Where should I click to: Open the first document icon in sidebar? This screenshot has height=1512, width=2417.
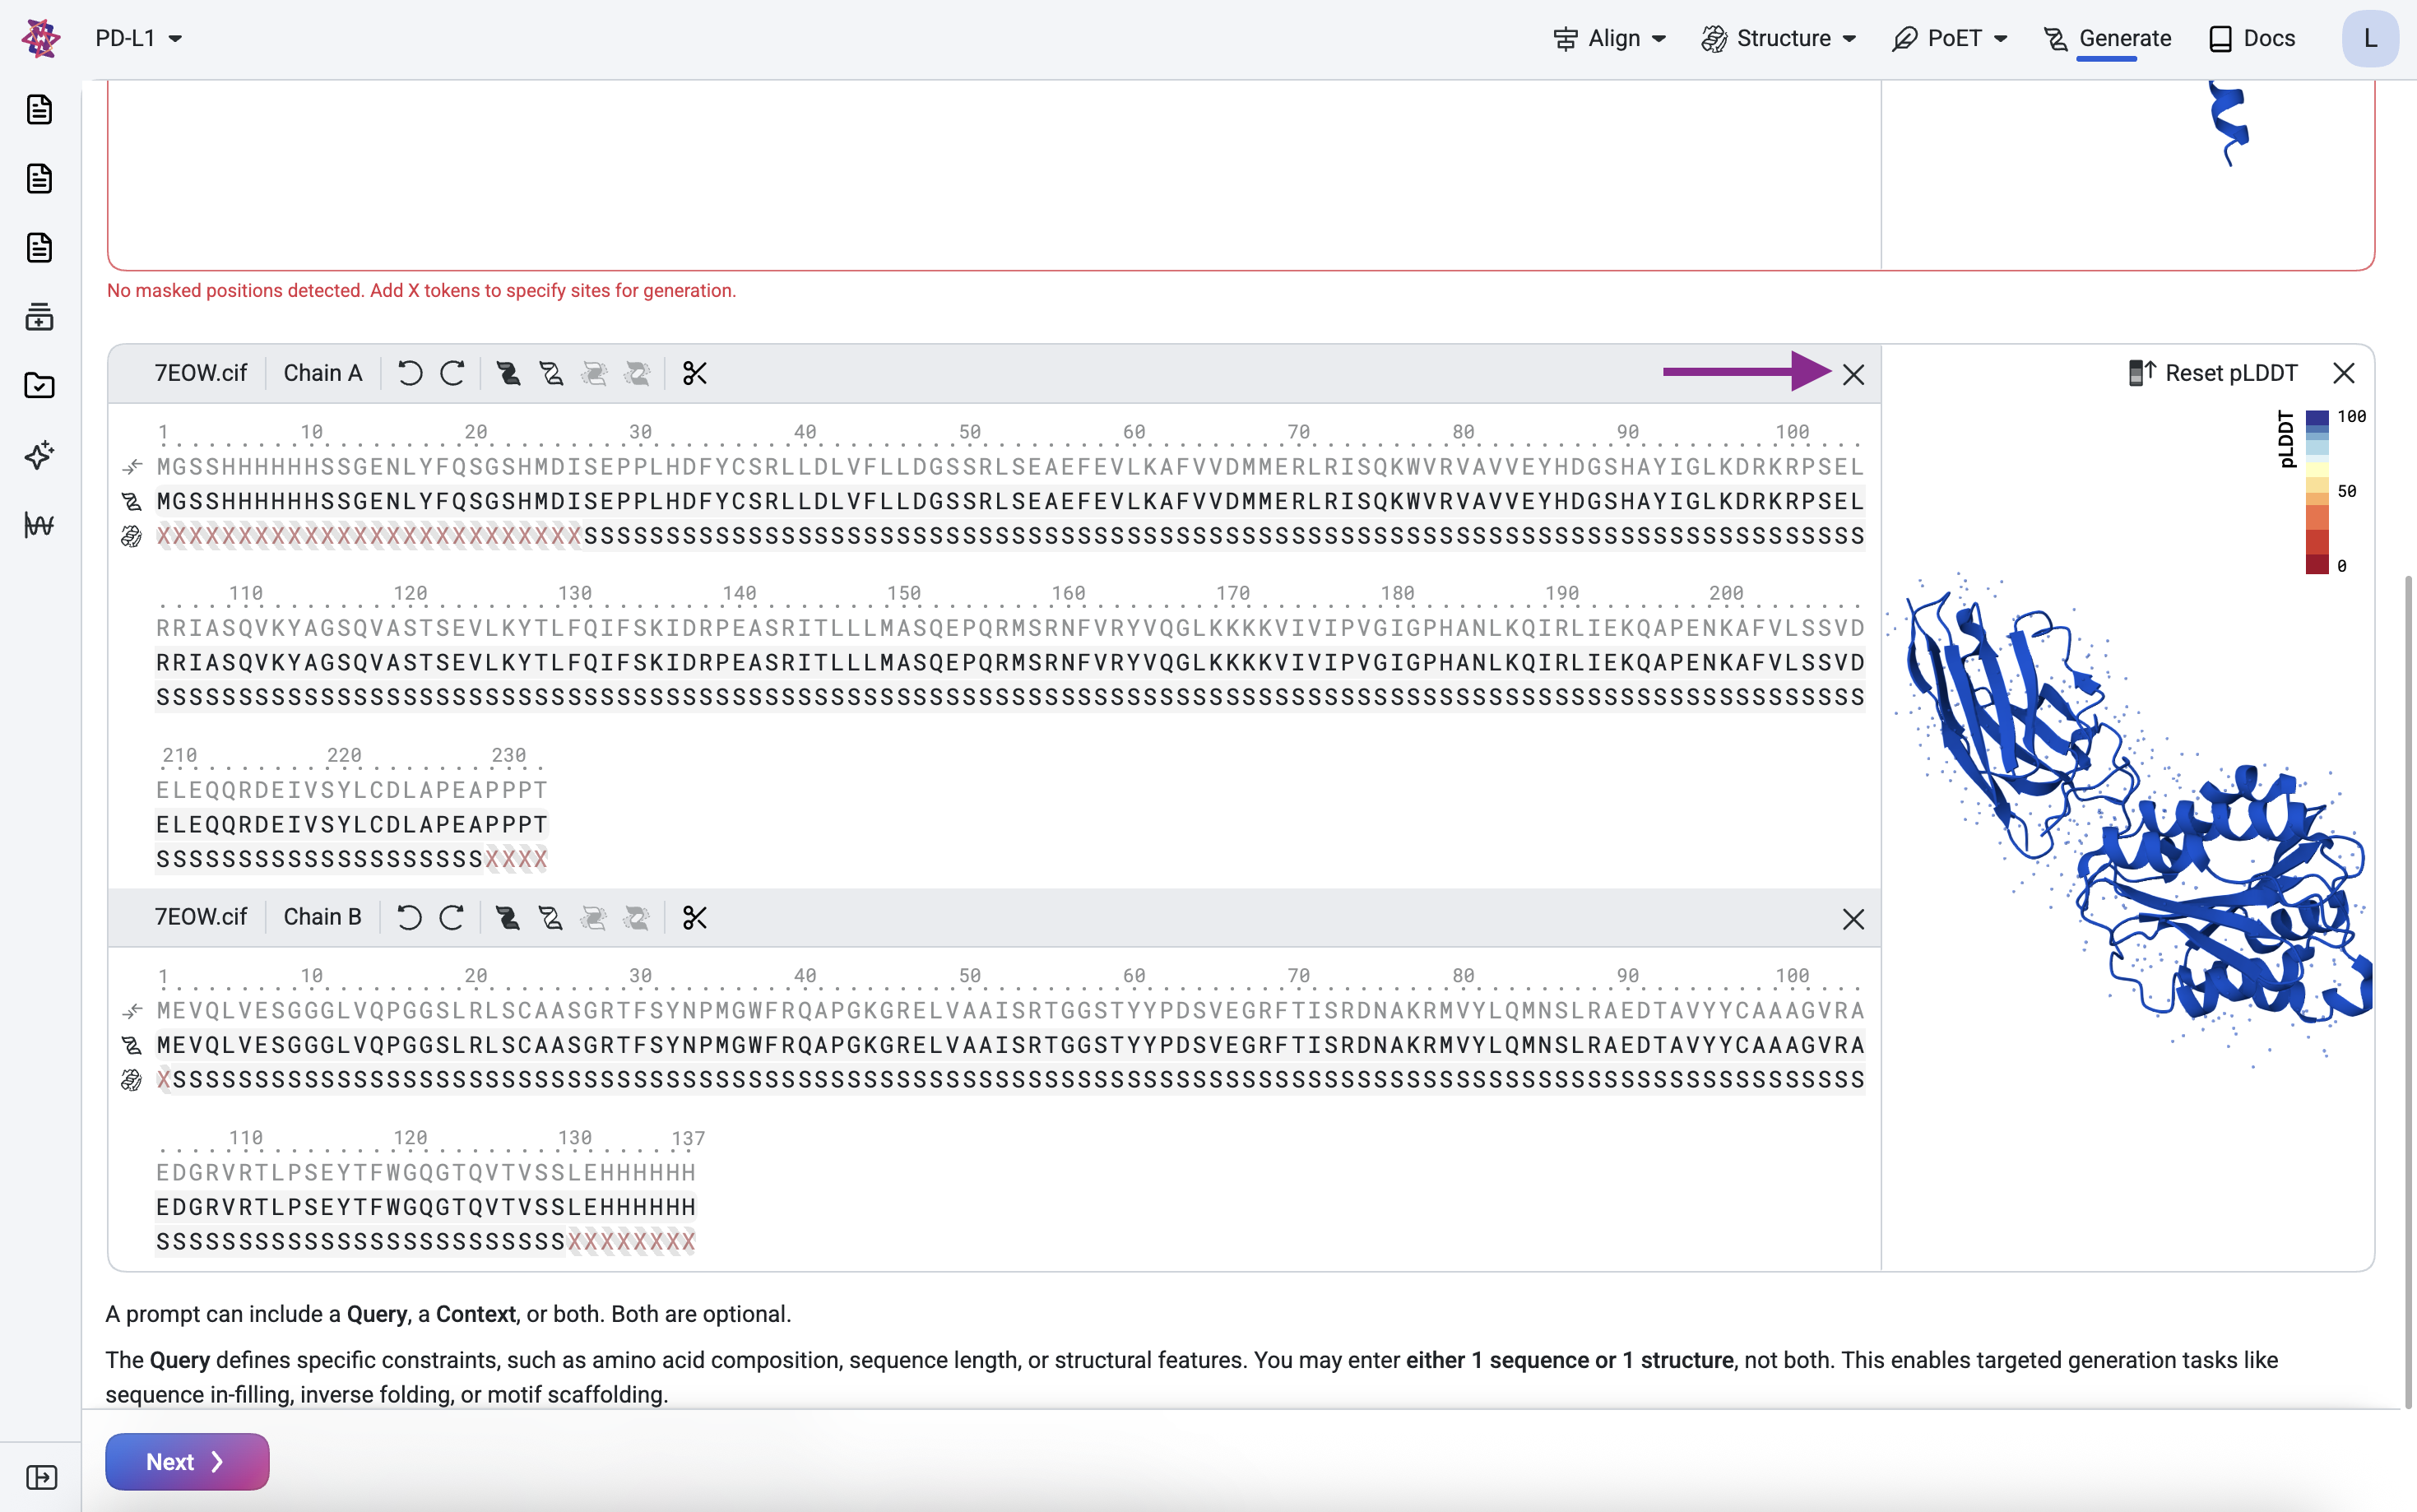40,109
